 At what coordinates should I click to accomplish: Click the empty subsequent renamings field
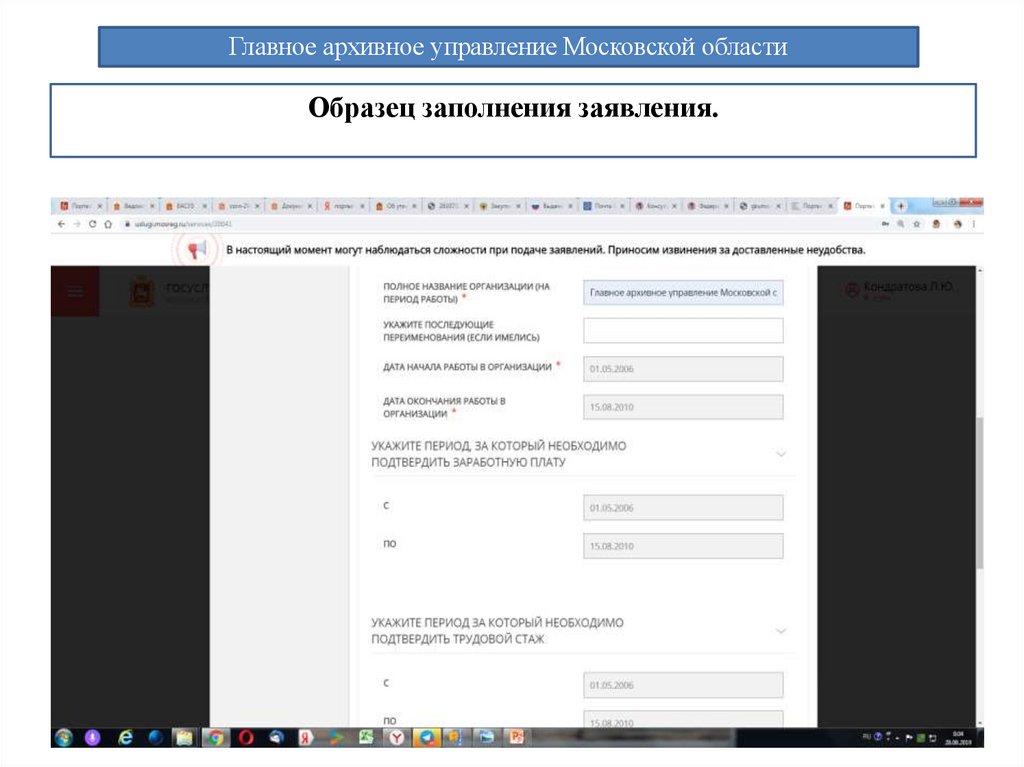[683, 331]
